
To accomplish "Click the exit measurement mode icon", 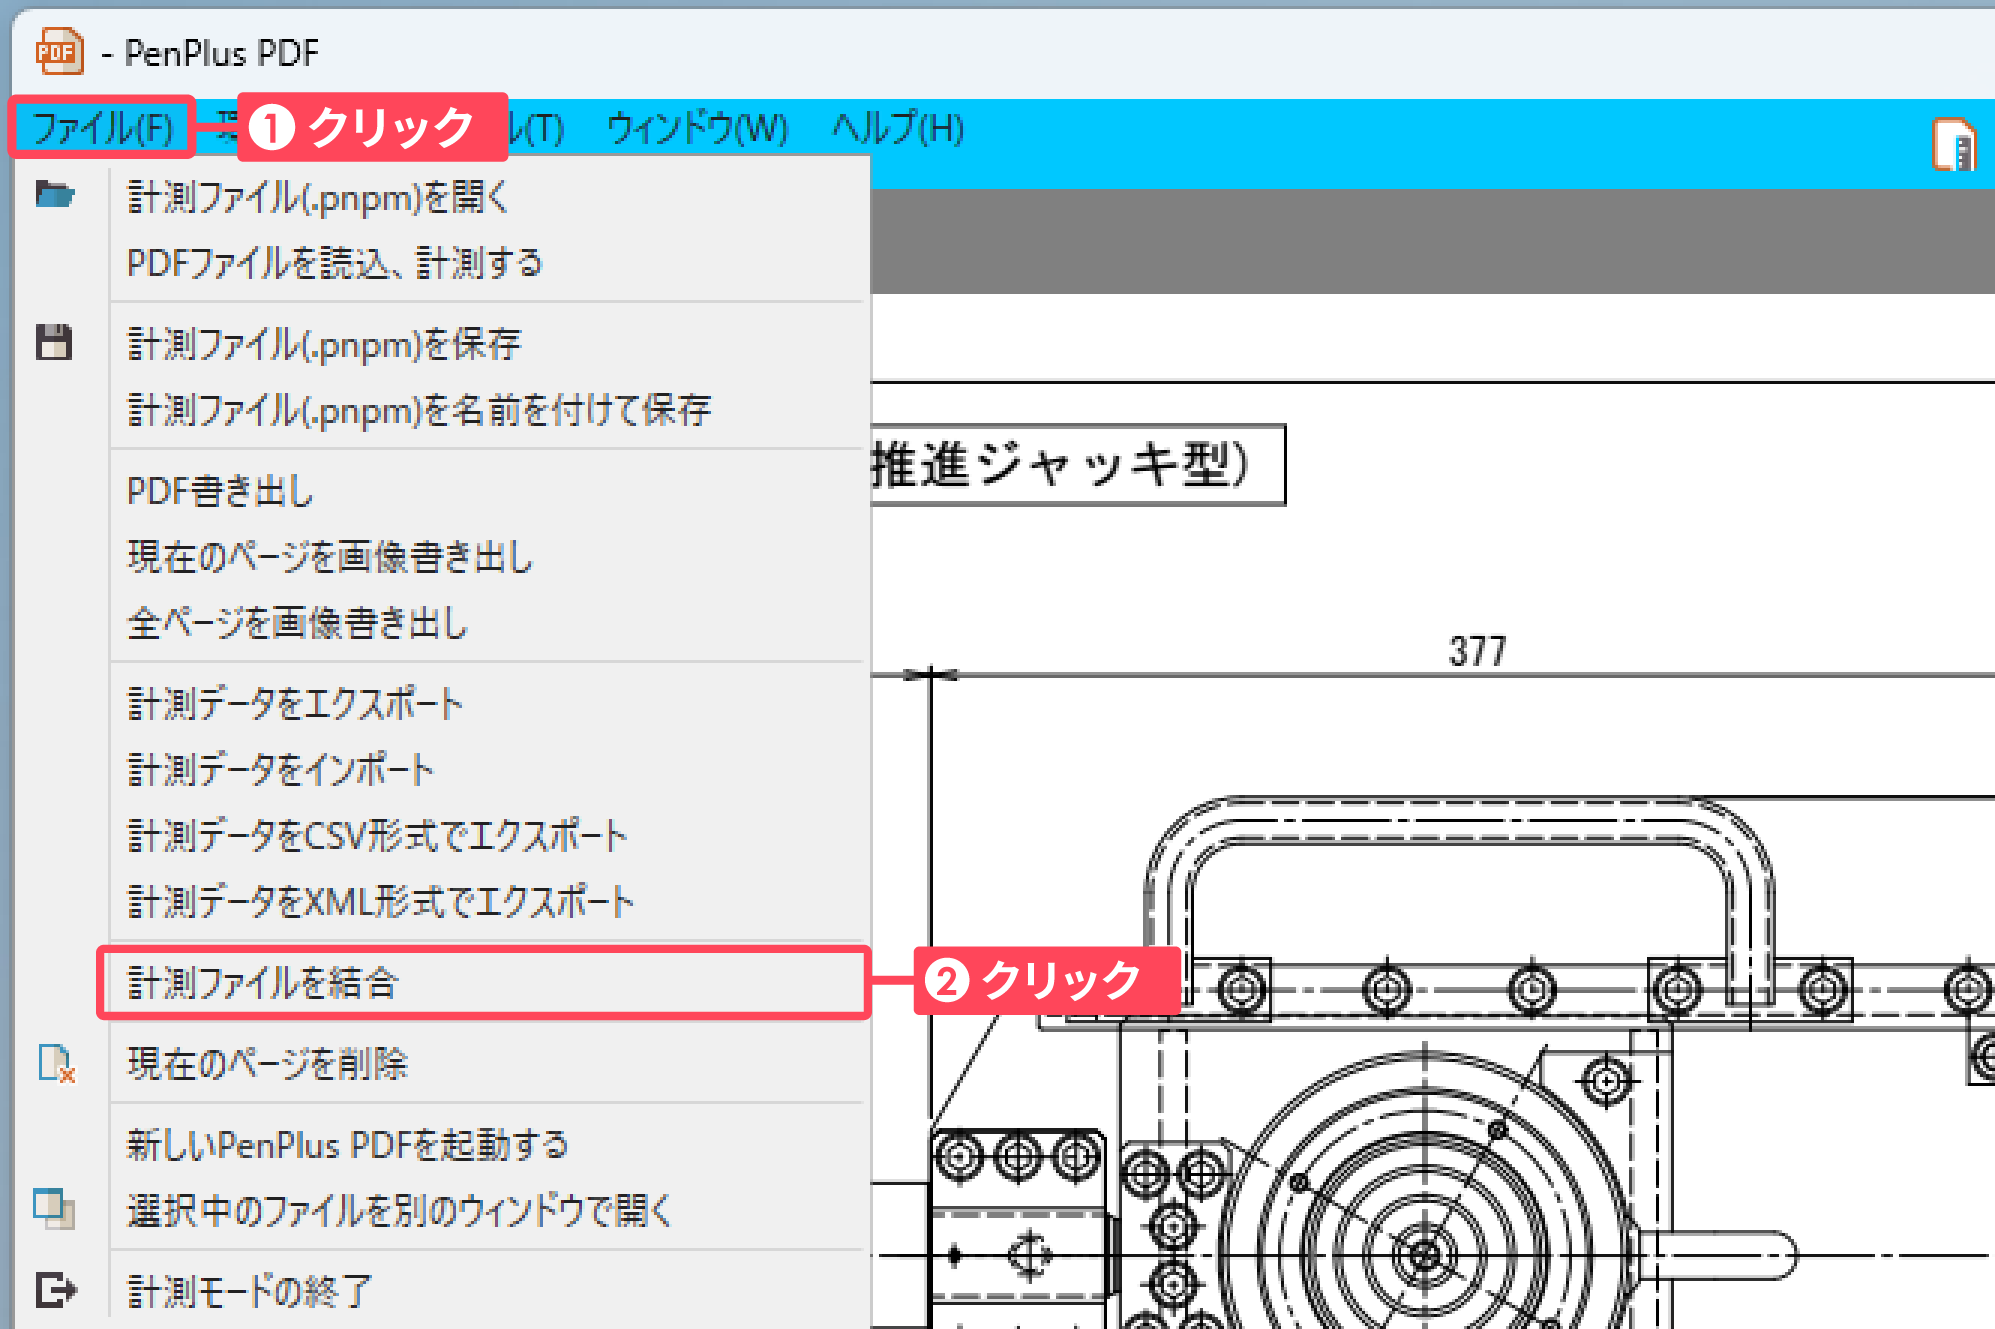I will tap(56, 1289).
